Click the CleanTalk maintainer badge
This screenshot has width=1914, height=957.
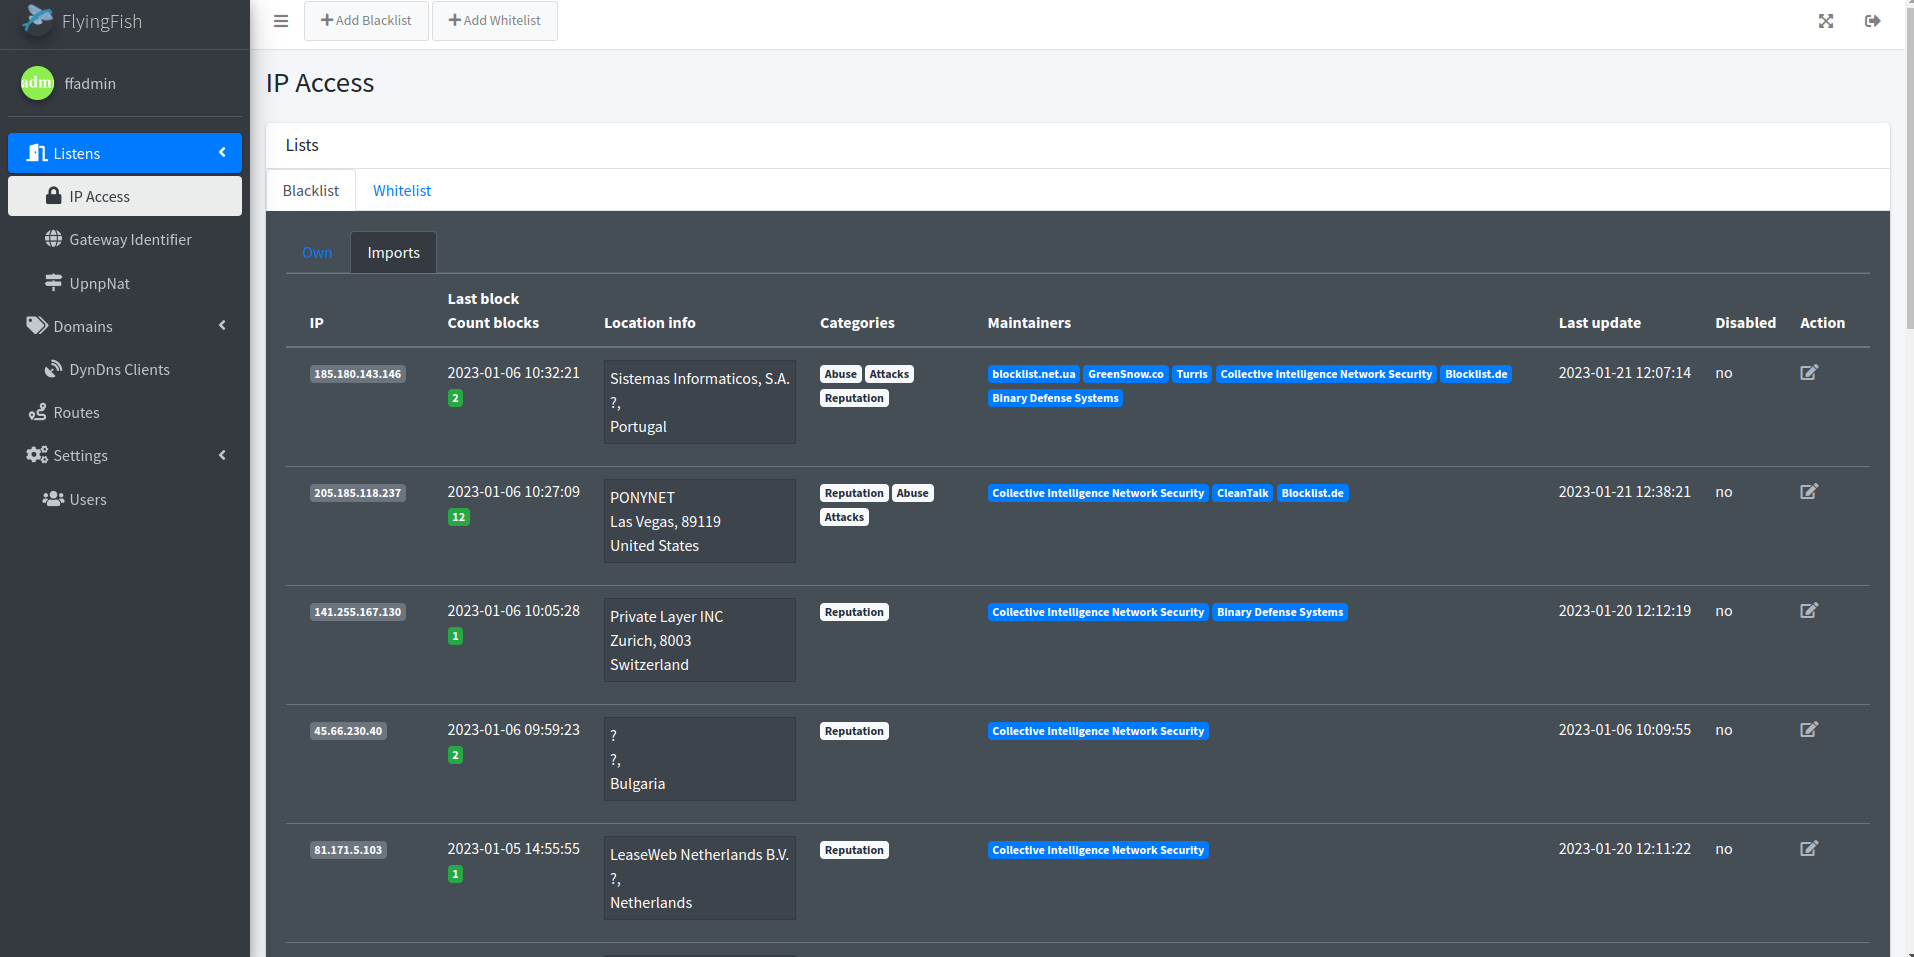click(1243, 493)
